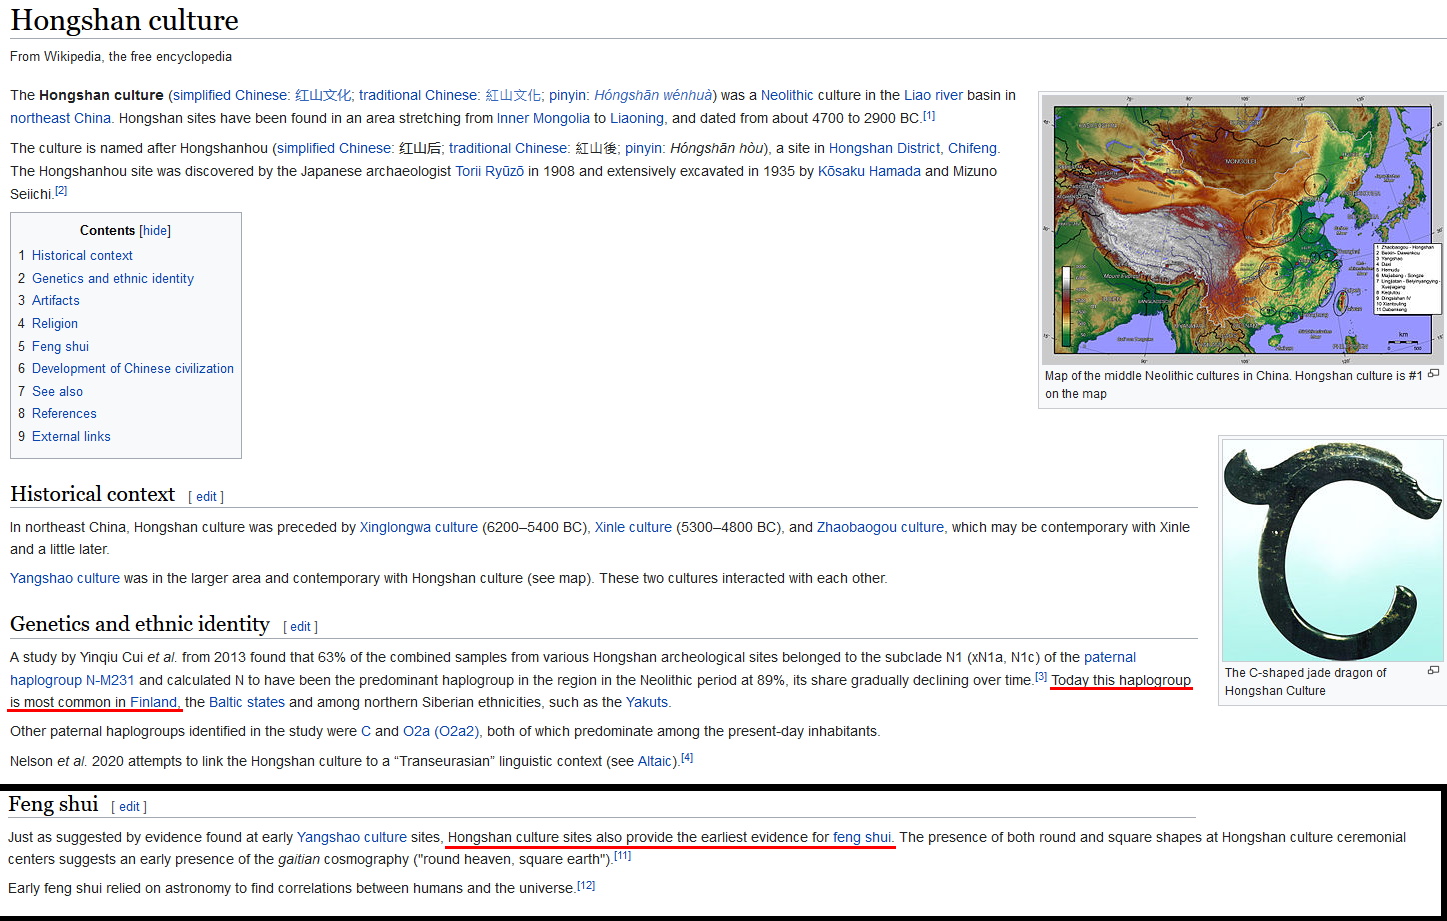Open citation [11] footnote

(x=623, y=857)
